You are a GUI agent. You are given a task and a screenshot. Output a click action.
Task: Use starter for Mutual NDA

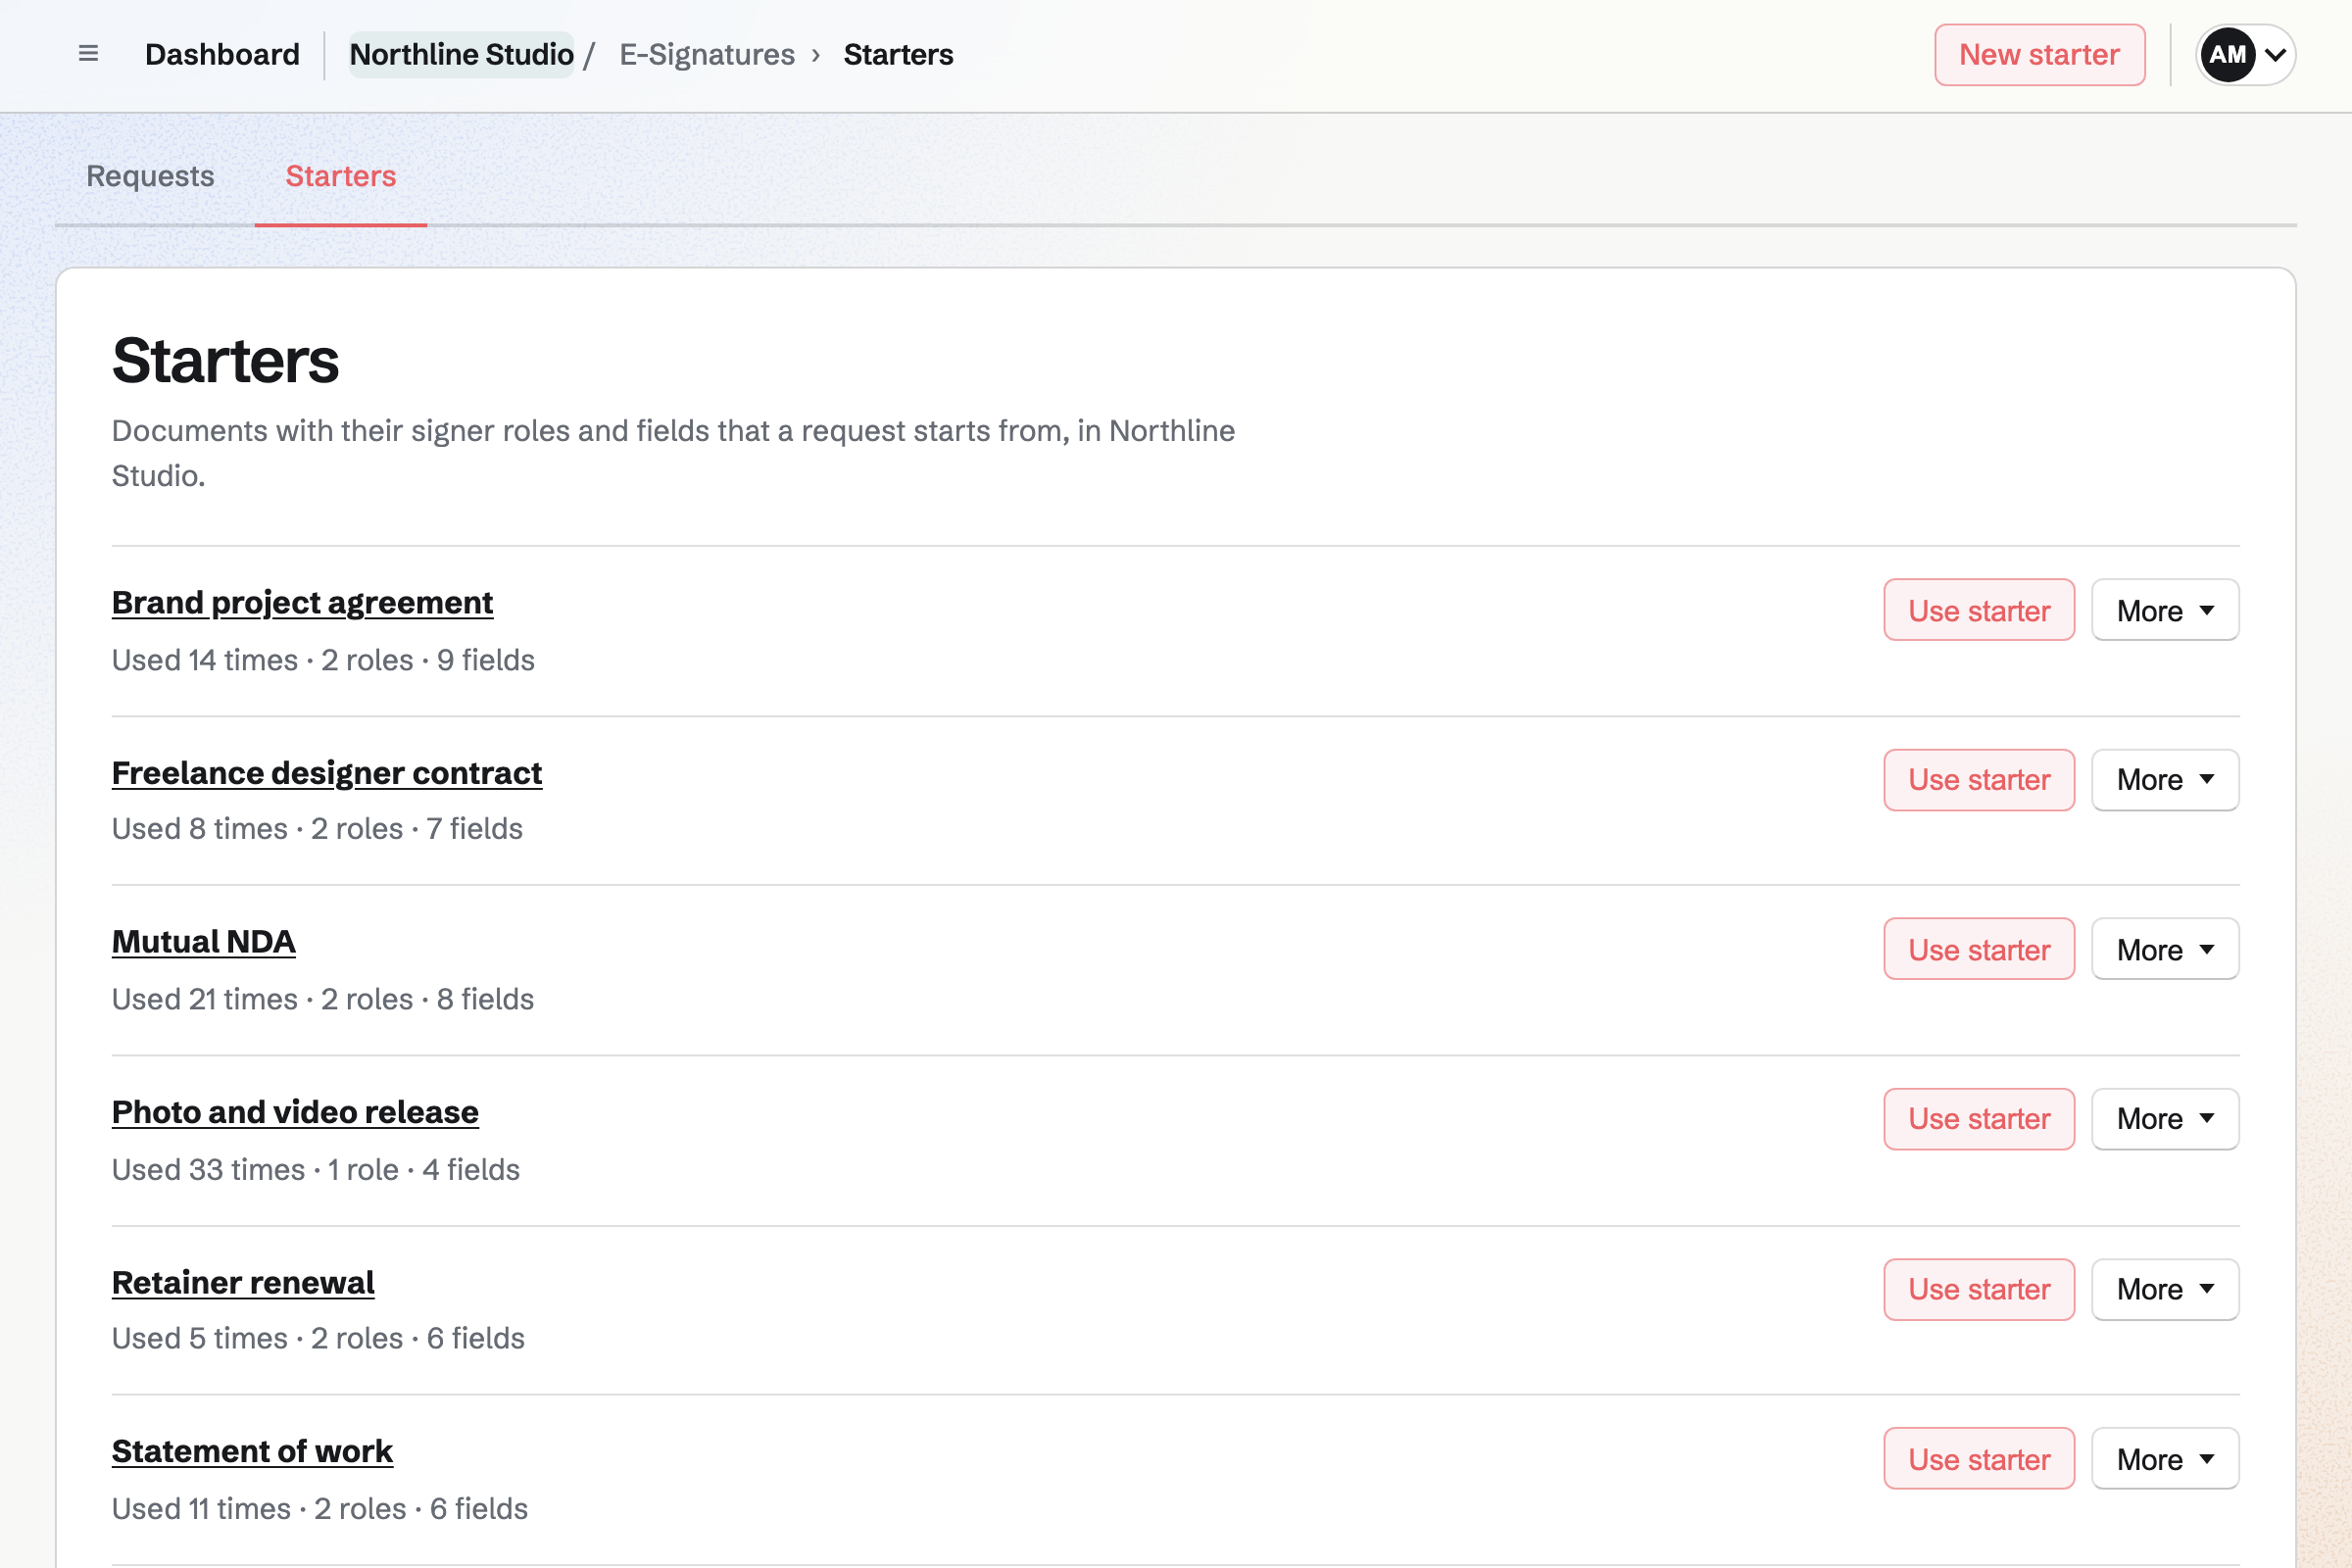pyautogui.click(x=1979, y=949)
